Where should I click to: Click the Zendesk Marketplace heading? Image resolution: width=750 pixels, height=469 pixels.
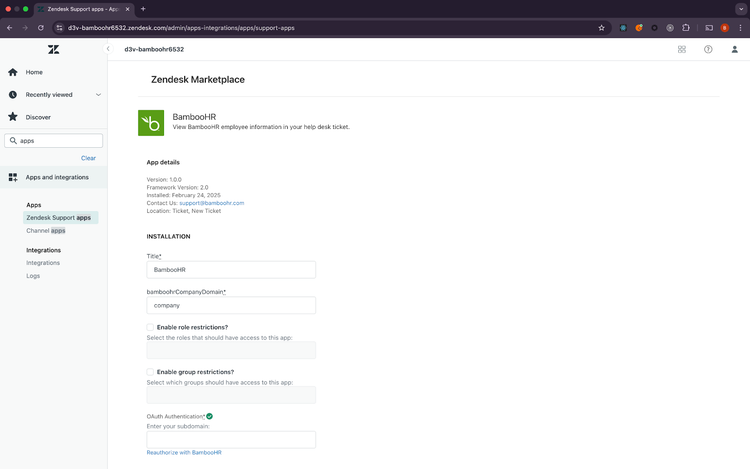pyautogui.click(x=198, y=80)
